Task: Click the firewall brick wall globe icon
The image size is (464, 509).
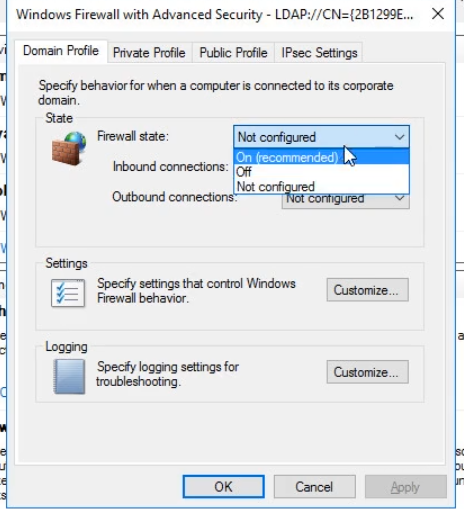Action: tap(69, 148)
